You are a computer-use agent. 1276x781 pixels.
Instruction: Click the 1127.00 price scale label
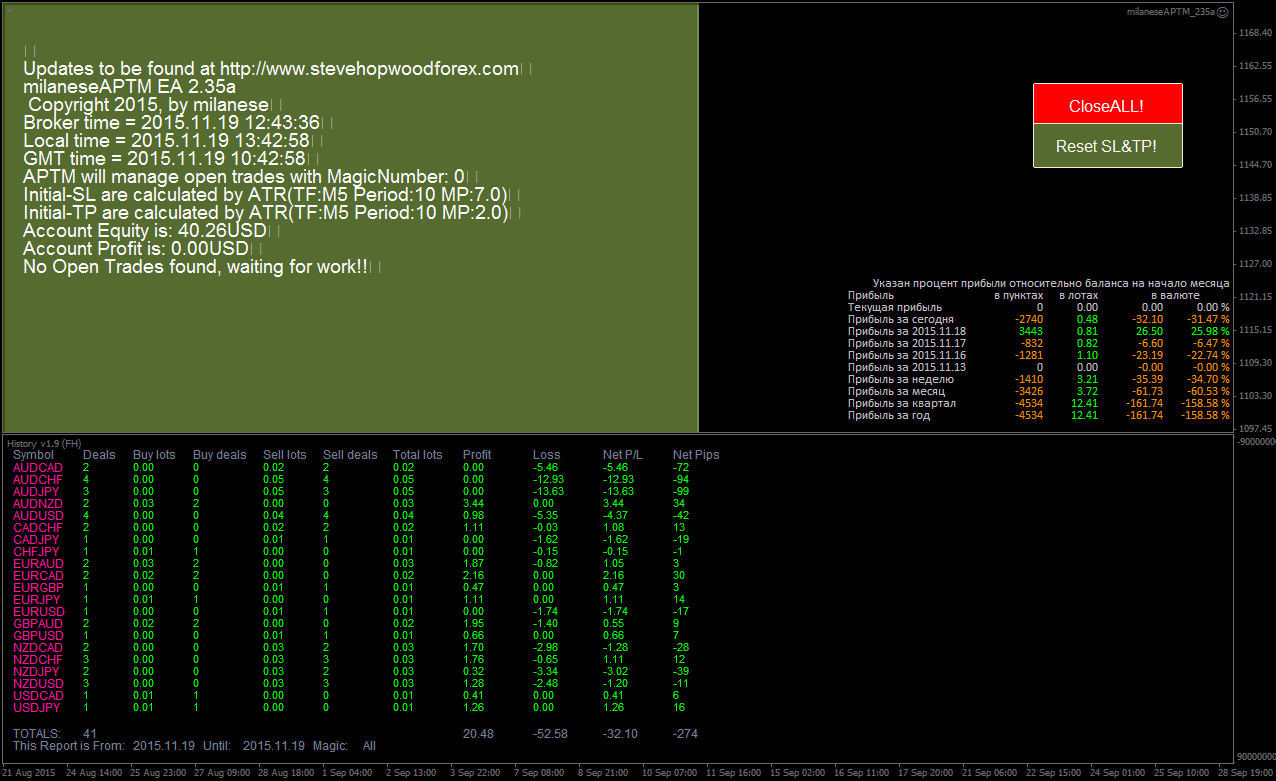[x=1254, y=264]
